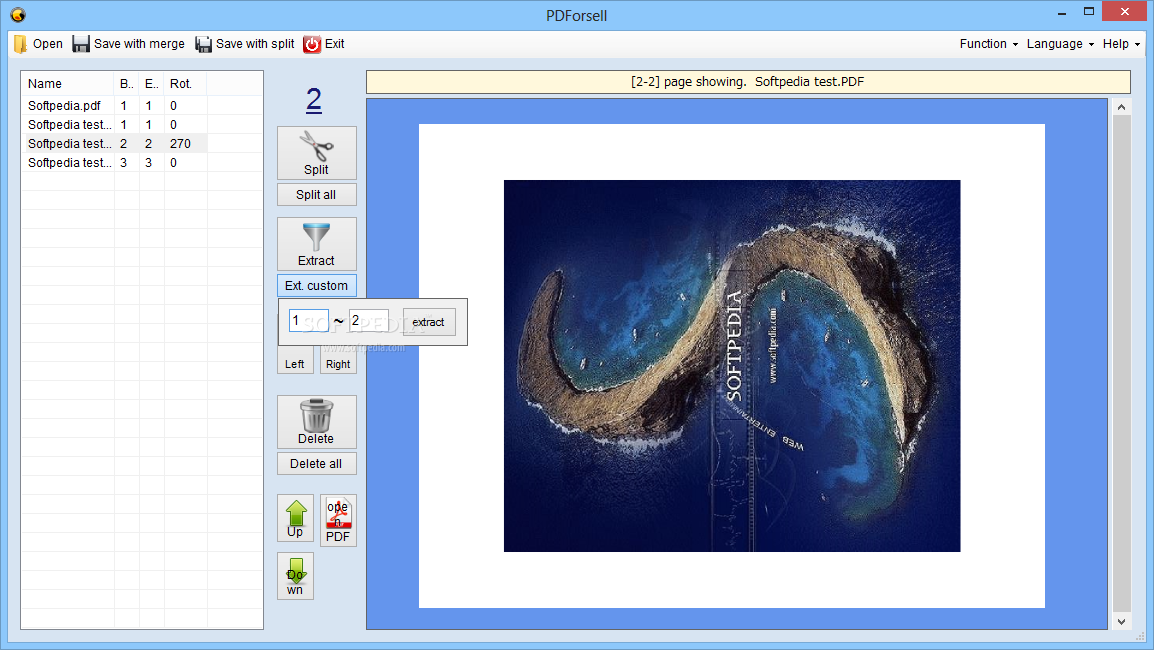Exit the app via red power icon

pyautogui.click(x=312, y=44)
